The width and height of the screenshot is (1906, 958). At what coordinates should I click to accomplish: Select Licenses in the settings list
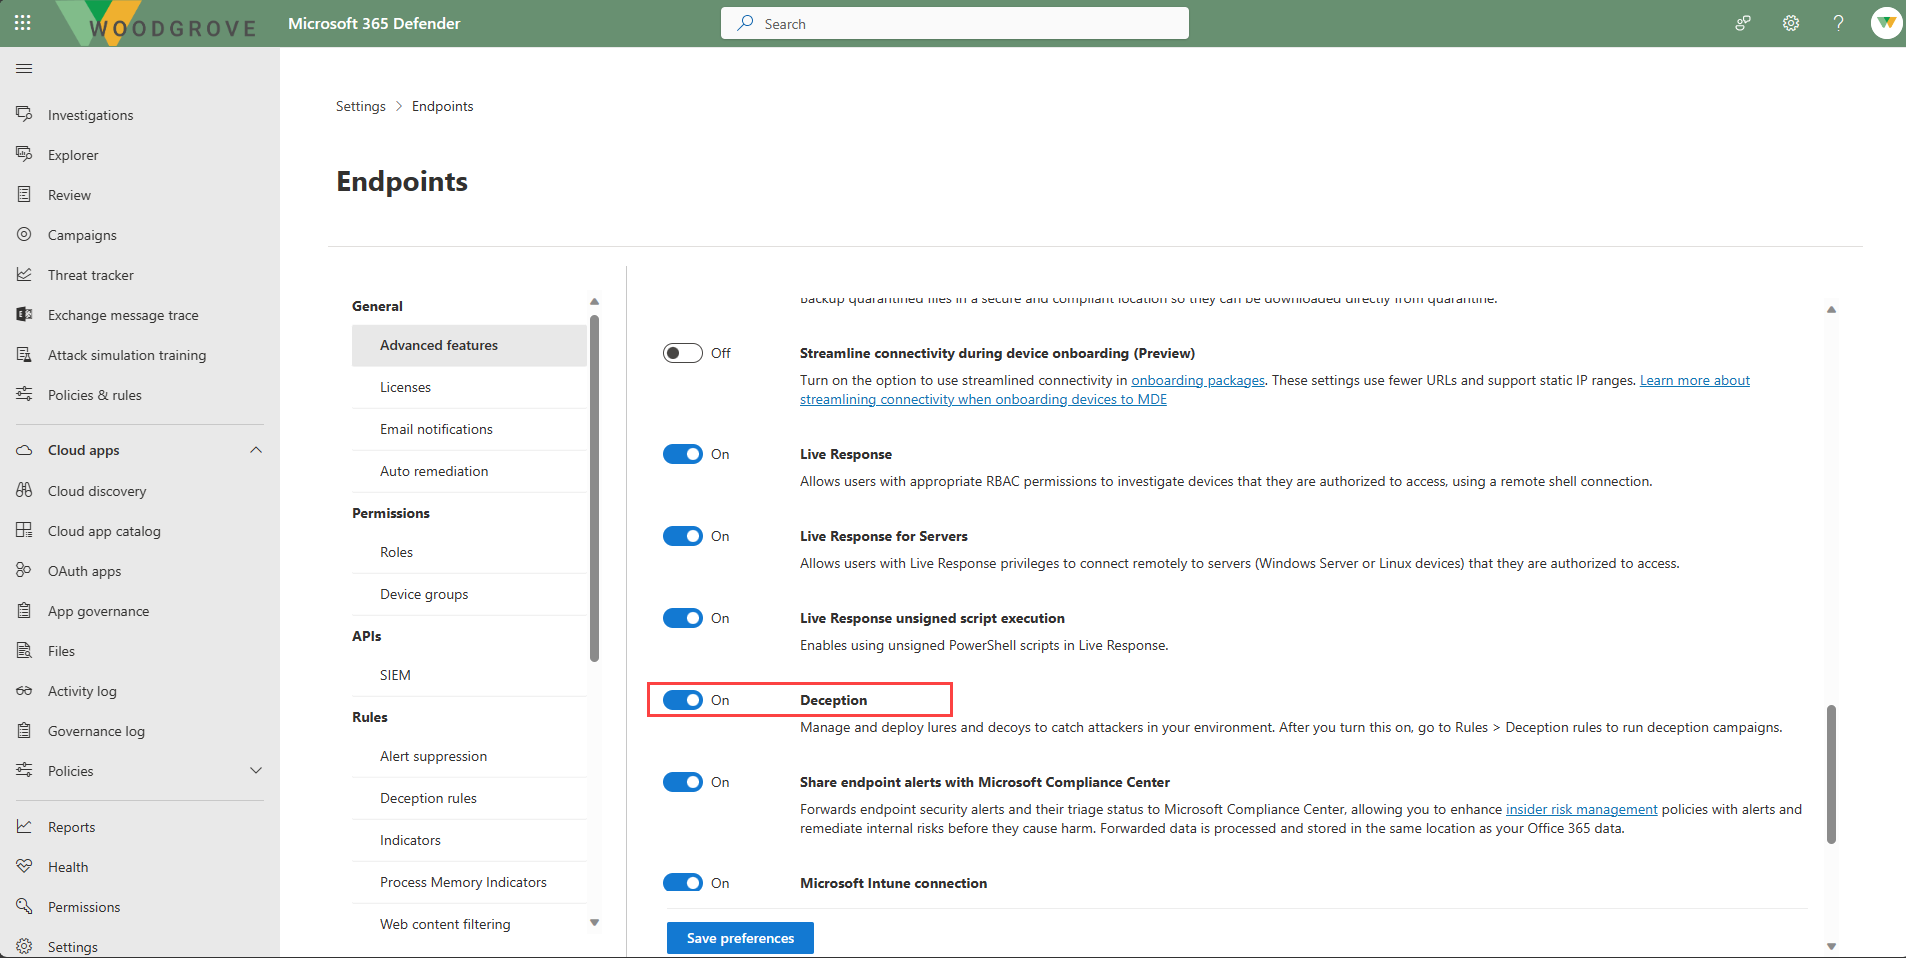click(x=469, y=387)
